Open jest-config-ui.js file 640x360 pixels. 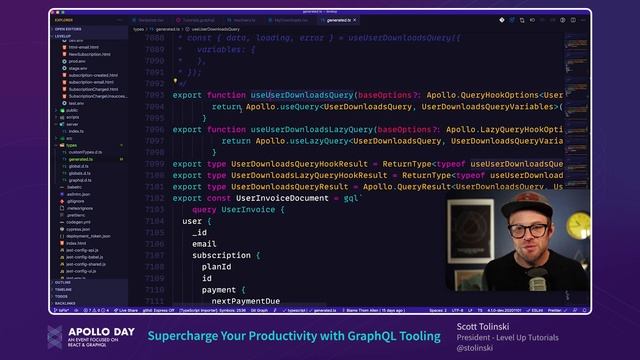81,271
